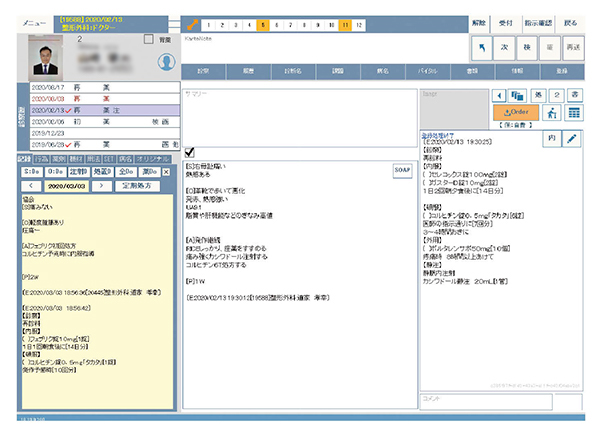Select page 11 in the numbered page strip
The height and width of the screenshot is (436, 600).
point(344,23)
